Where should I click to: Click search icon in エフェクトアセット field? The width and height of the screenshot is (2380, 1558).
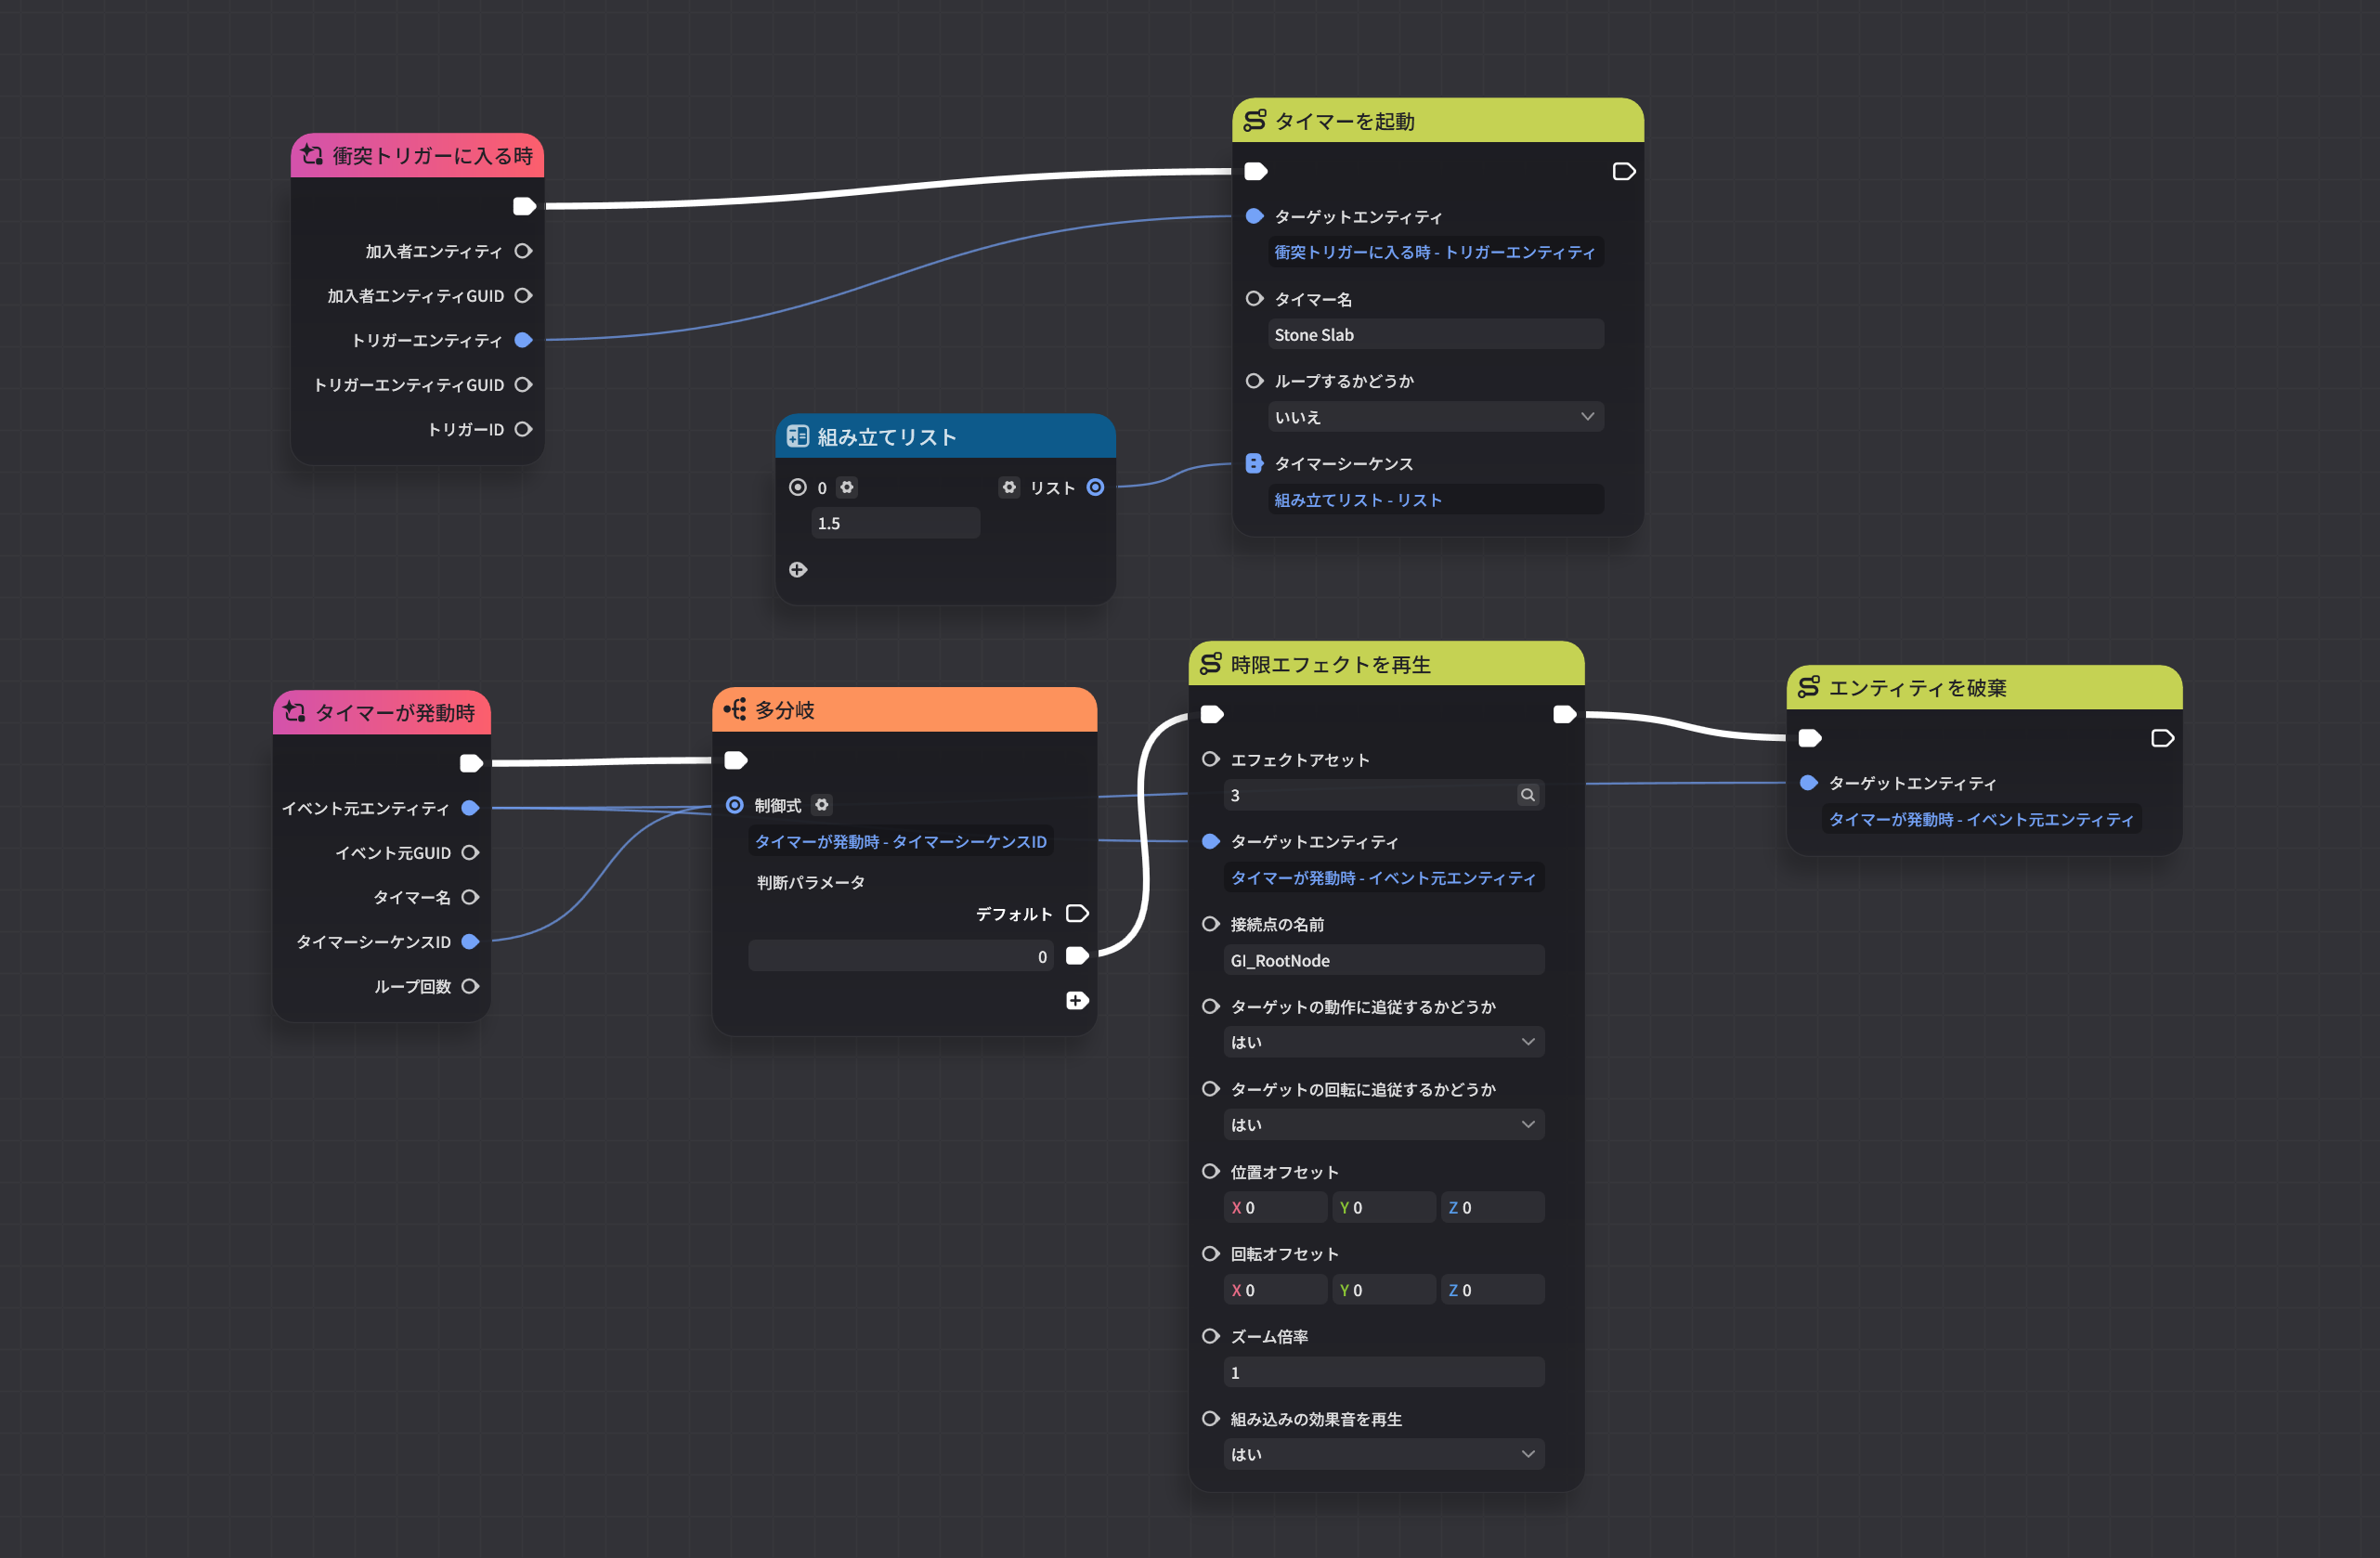pyautogui.click(x=1527, y=795)
